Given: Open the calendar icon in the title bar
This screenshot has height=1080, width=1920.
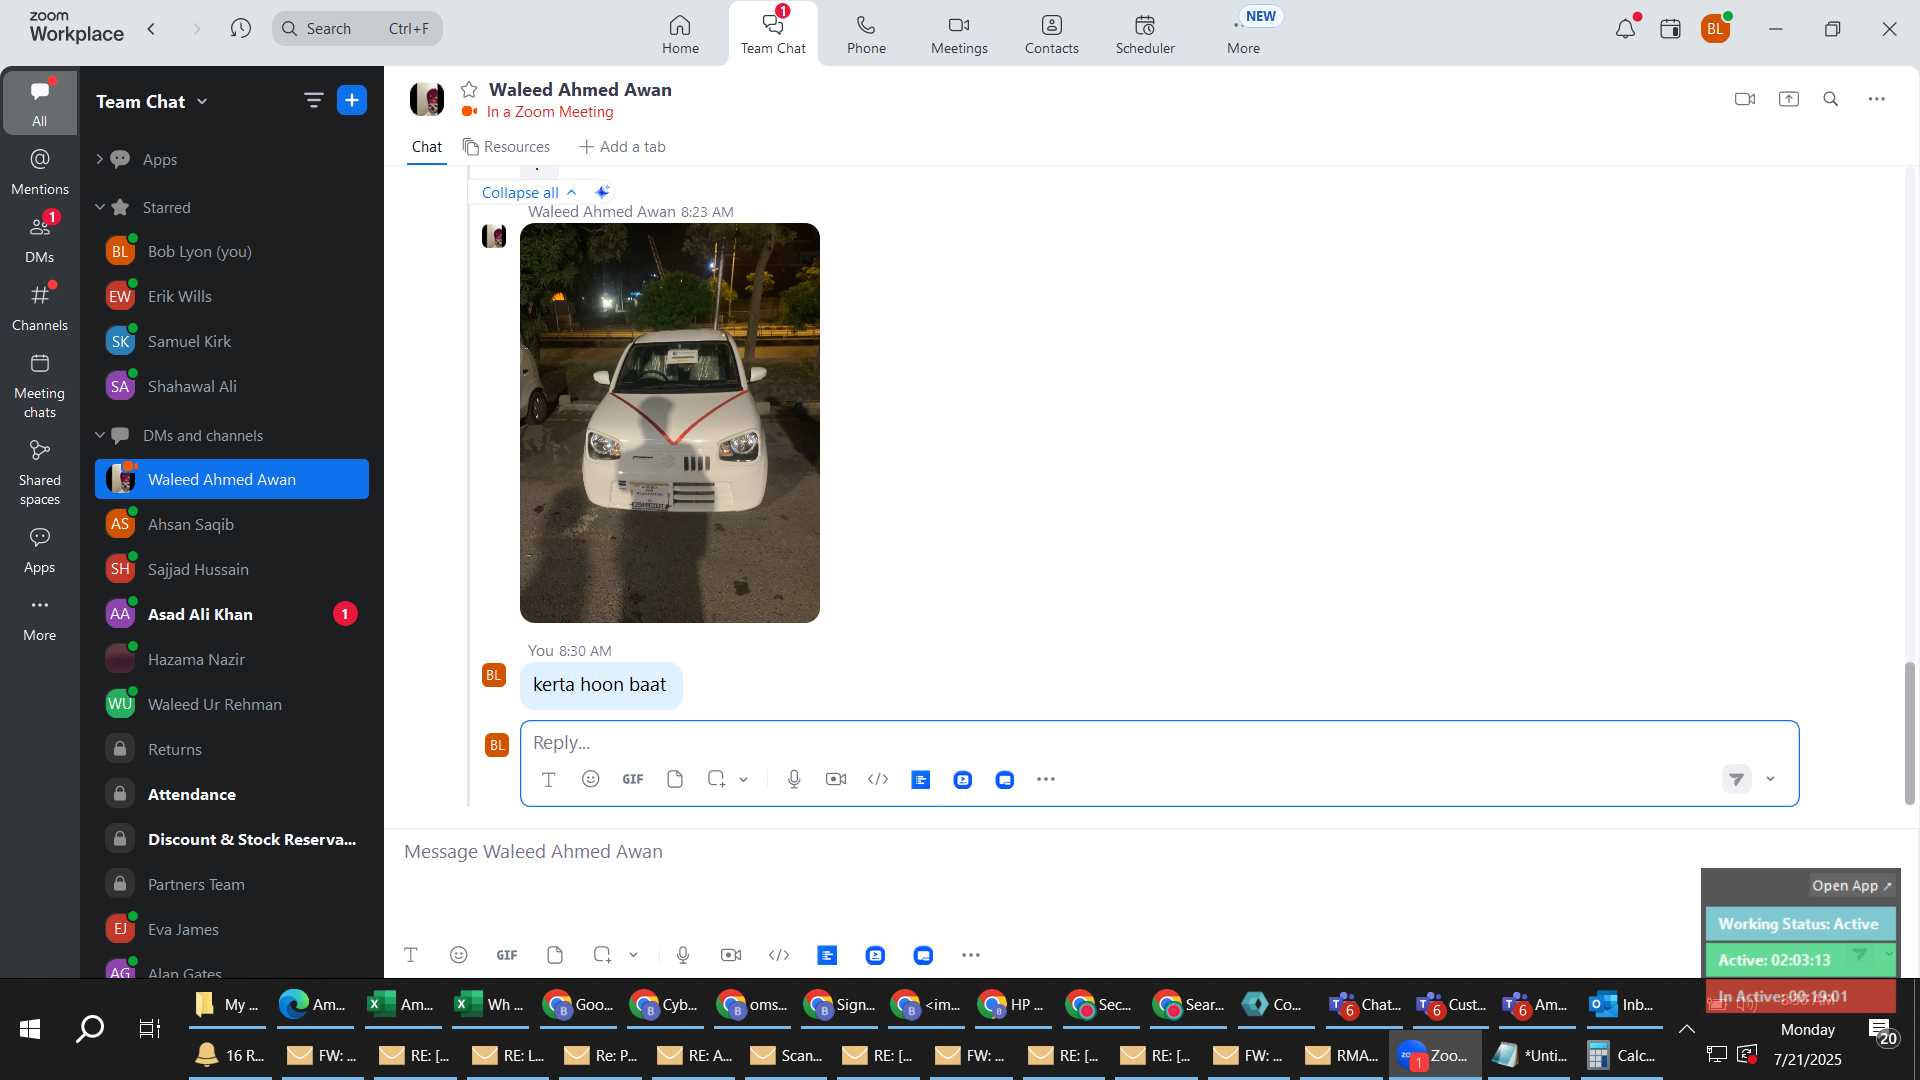Looking at the screenshot, I should pos(1670,28).
